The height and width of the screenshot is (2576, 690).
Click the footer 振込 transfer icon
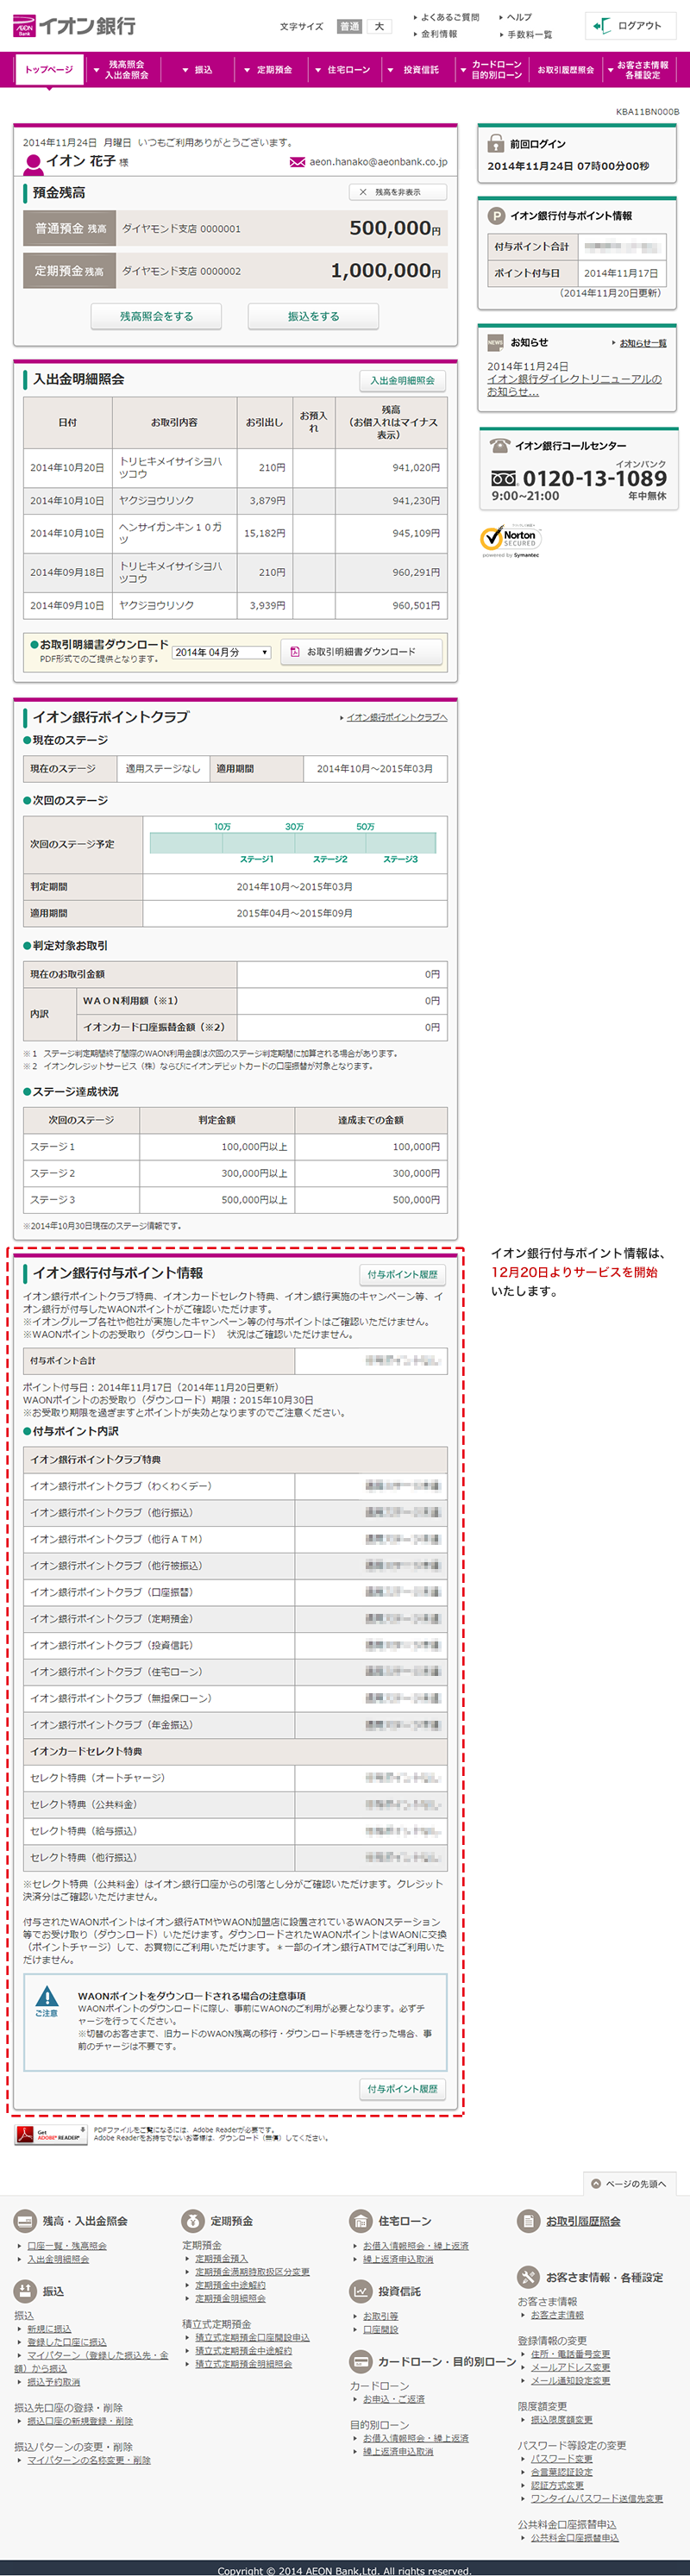[x=25, y=2290]
